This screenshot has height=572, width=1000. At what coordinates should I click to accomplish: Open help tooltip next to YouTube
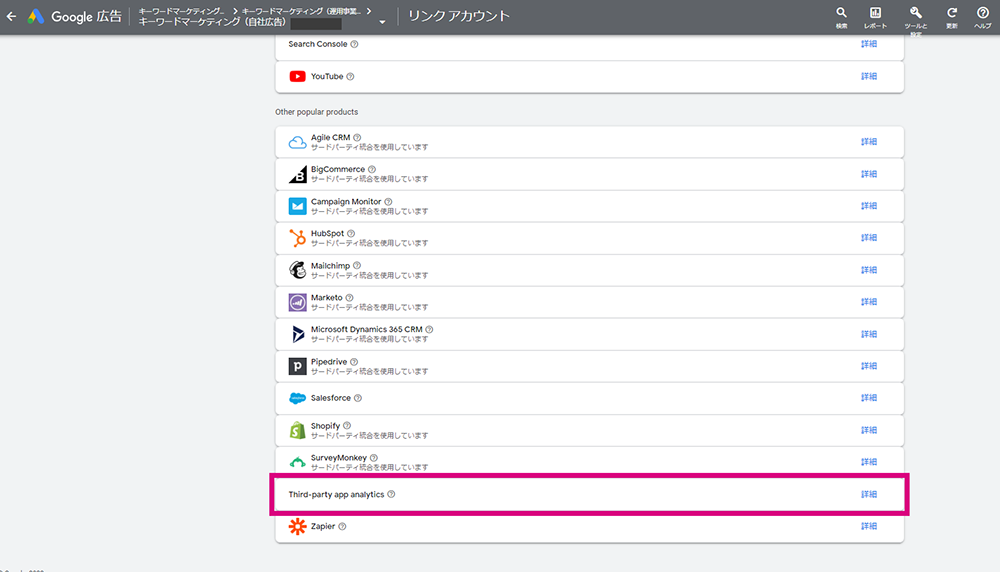(x=350, y=77)
